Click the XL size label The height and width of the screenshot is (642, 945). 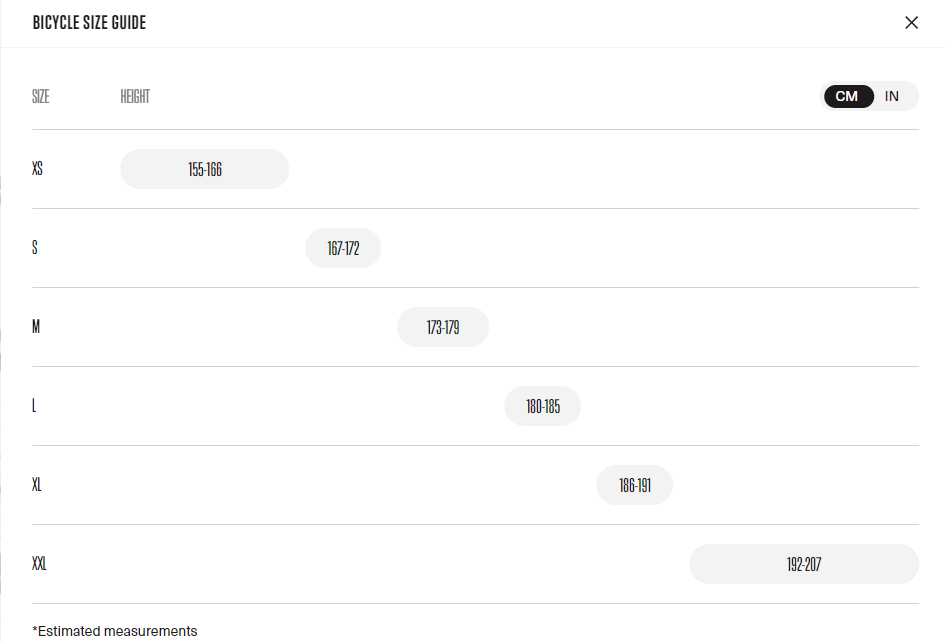[x=37, y=485]
